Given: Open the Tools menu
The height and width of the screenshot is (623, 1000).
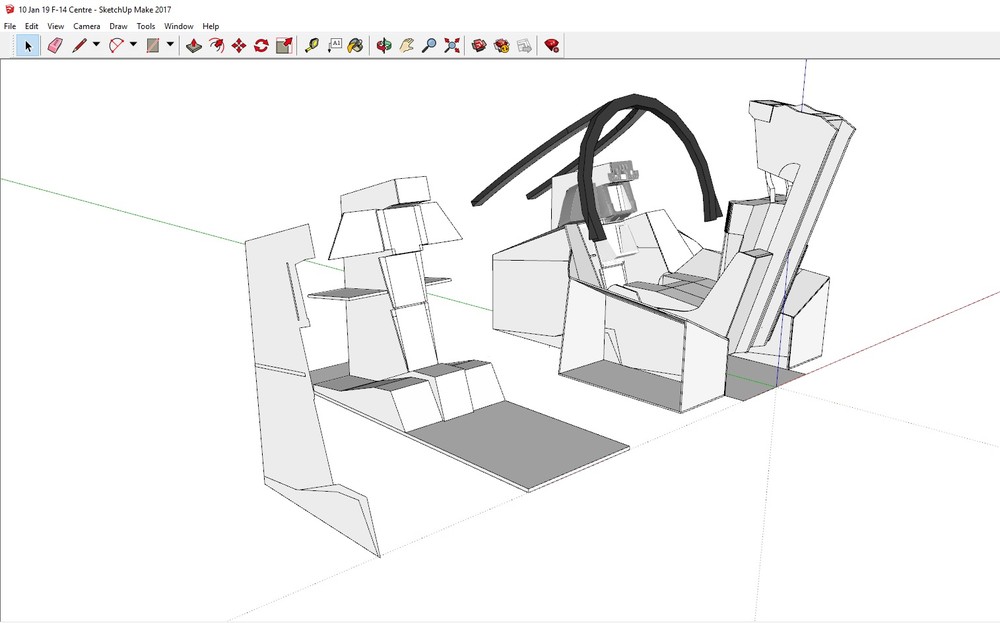Looking at the screenshot, I should (x=146, y=25).
